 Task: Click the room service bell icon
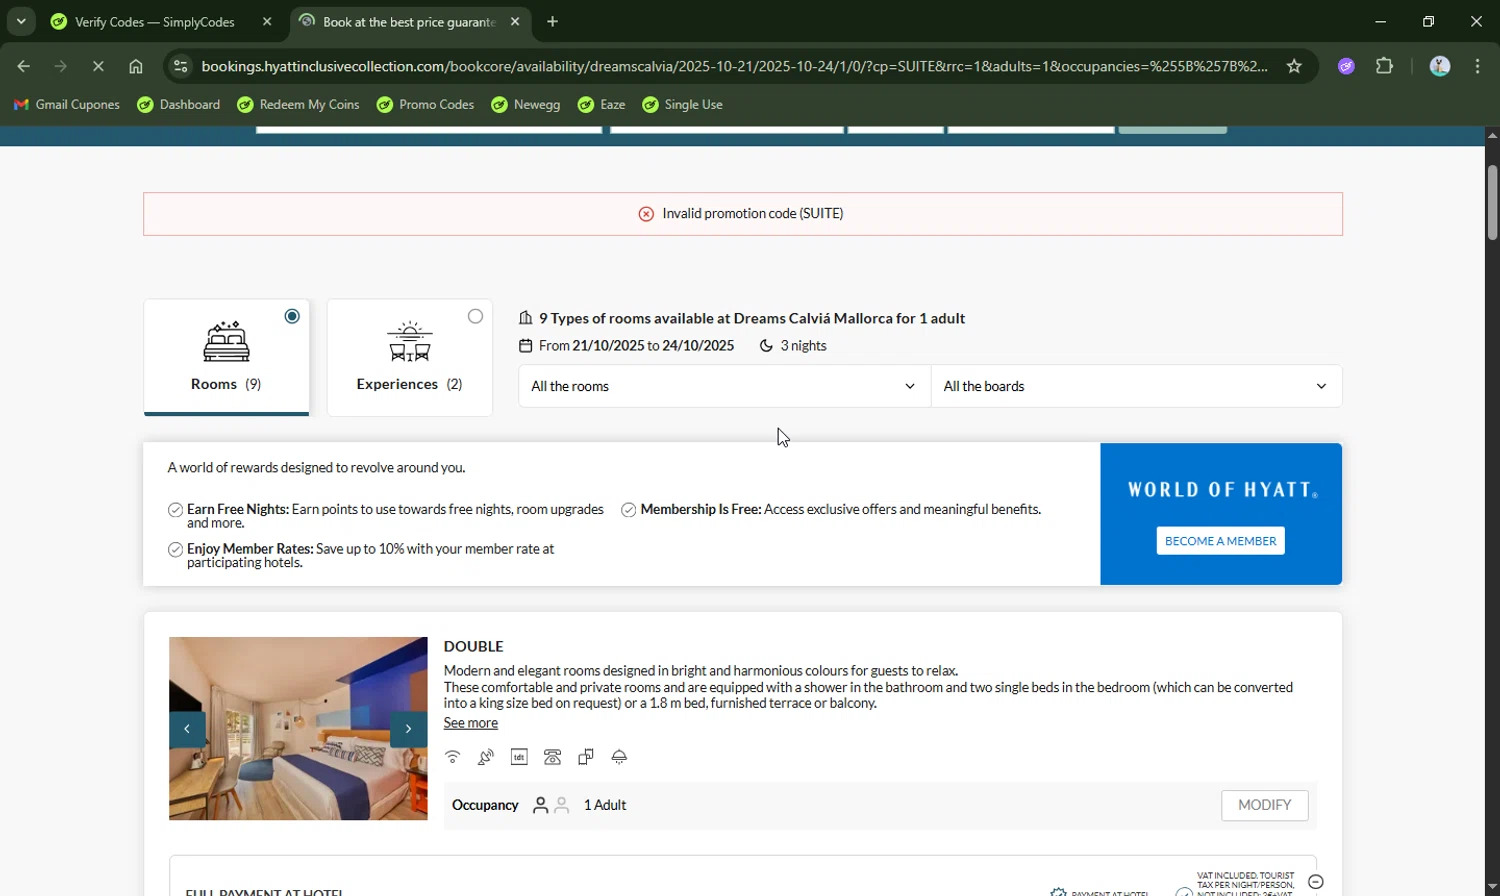tap(619, 757)
